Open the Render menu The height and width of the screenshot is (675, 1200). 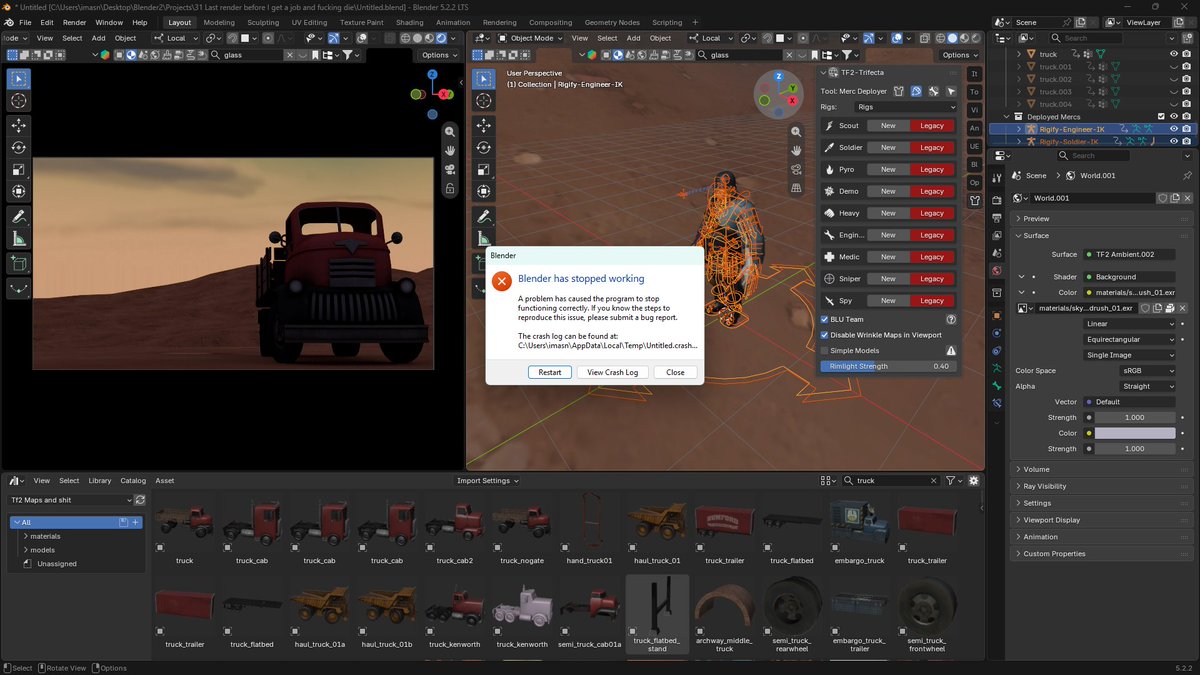pyautogui.click(x=75, y=22)
